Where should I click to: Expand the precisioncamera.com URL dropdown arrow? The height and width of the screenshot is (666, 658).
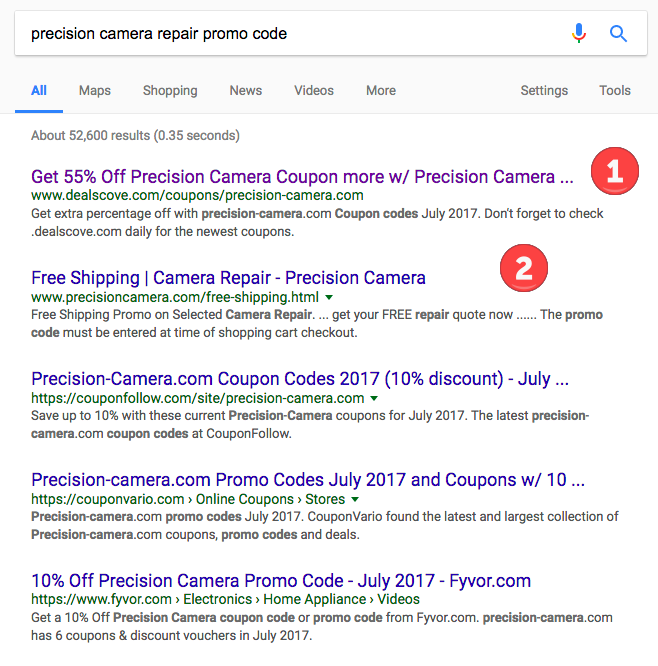(x=329, y=297)
